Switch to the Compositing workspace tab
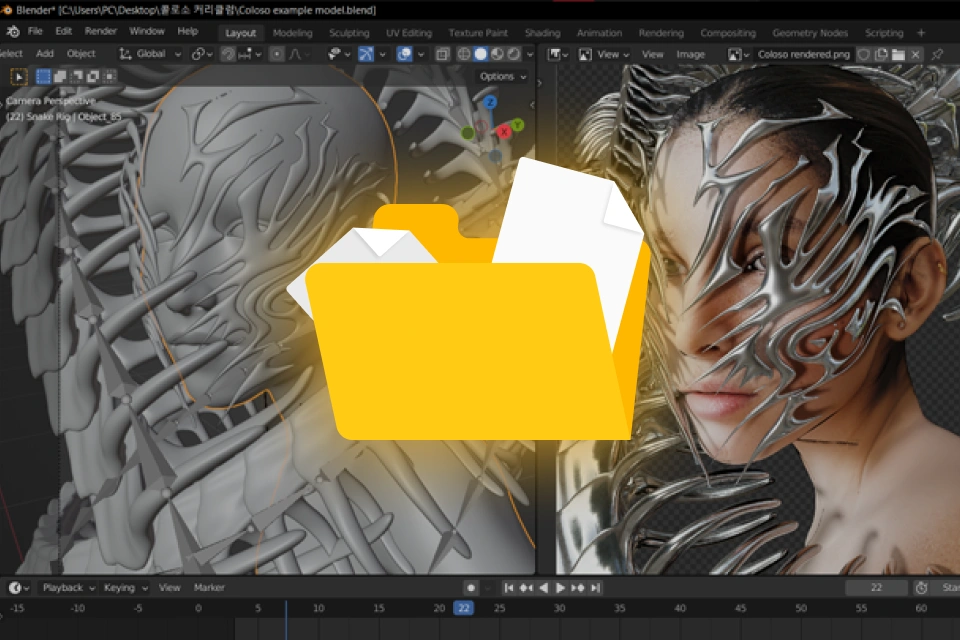This screenshot has width=960, height=640. (728, 33)
